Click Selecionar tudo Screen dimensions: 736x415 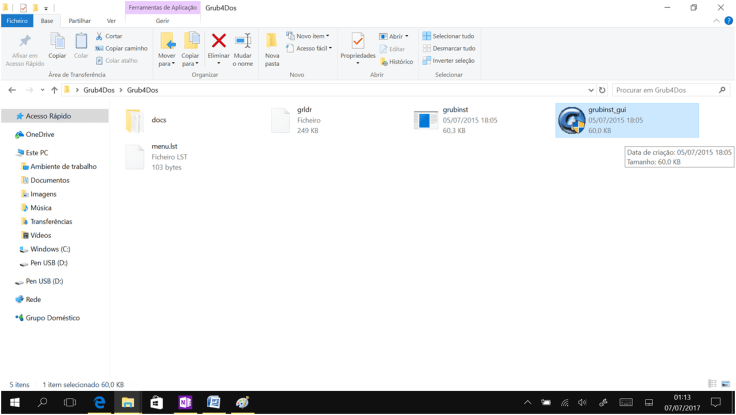[x=448, y=36]
